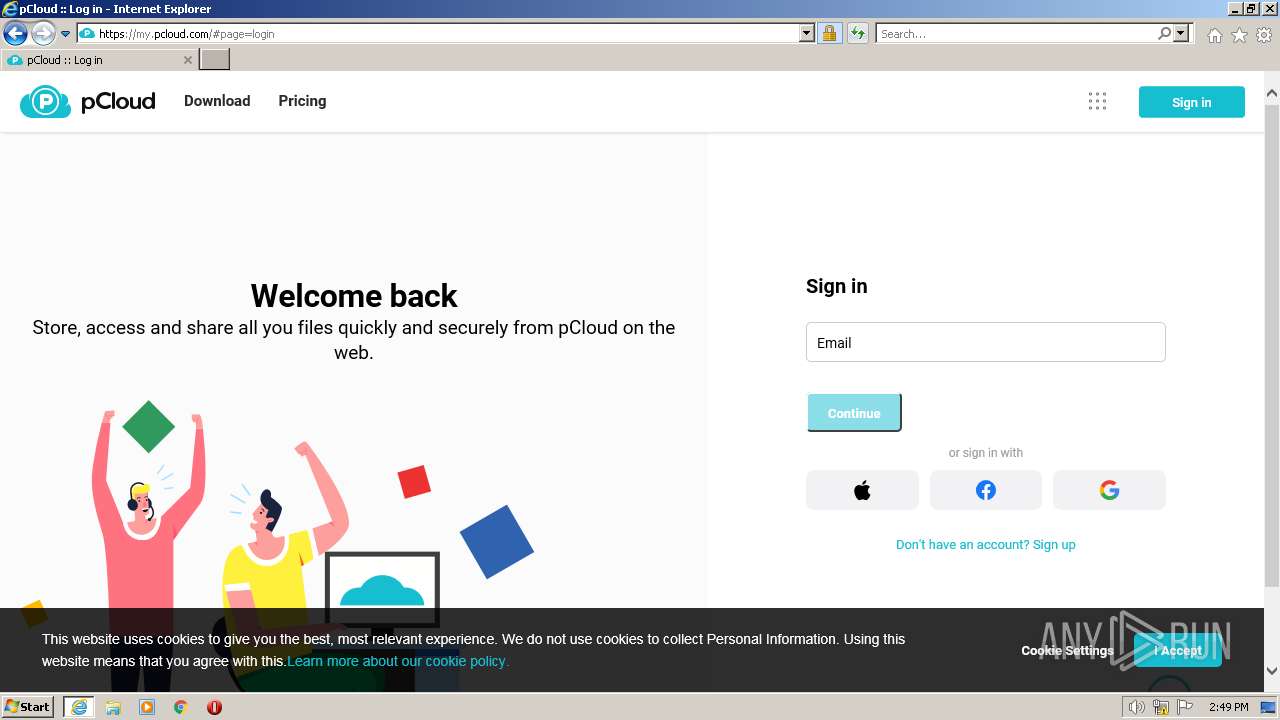Open Favorites star icon
The height and width of the screenshot is (720, 1280).
tap(1239, 35)
